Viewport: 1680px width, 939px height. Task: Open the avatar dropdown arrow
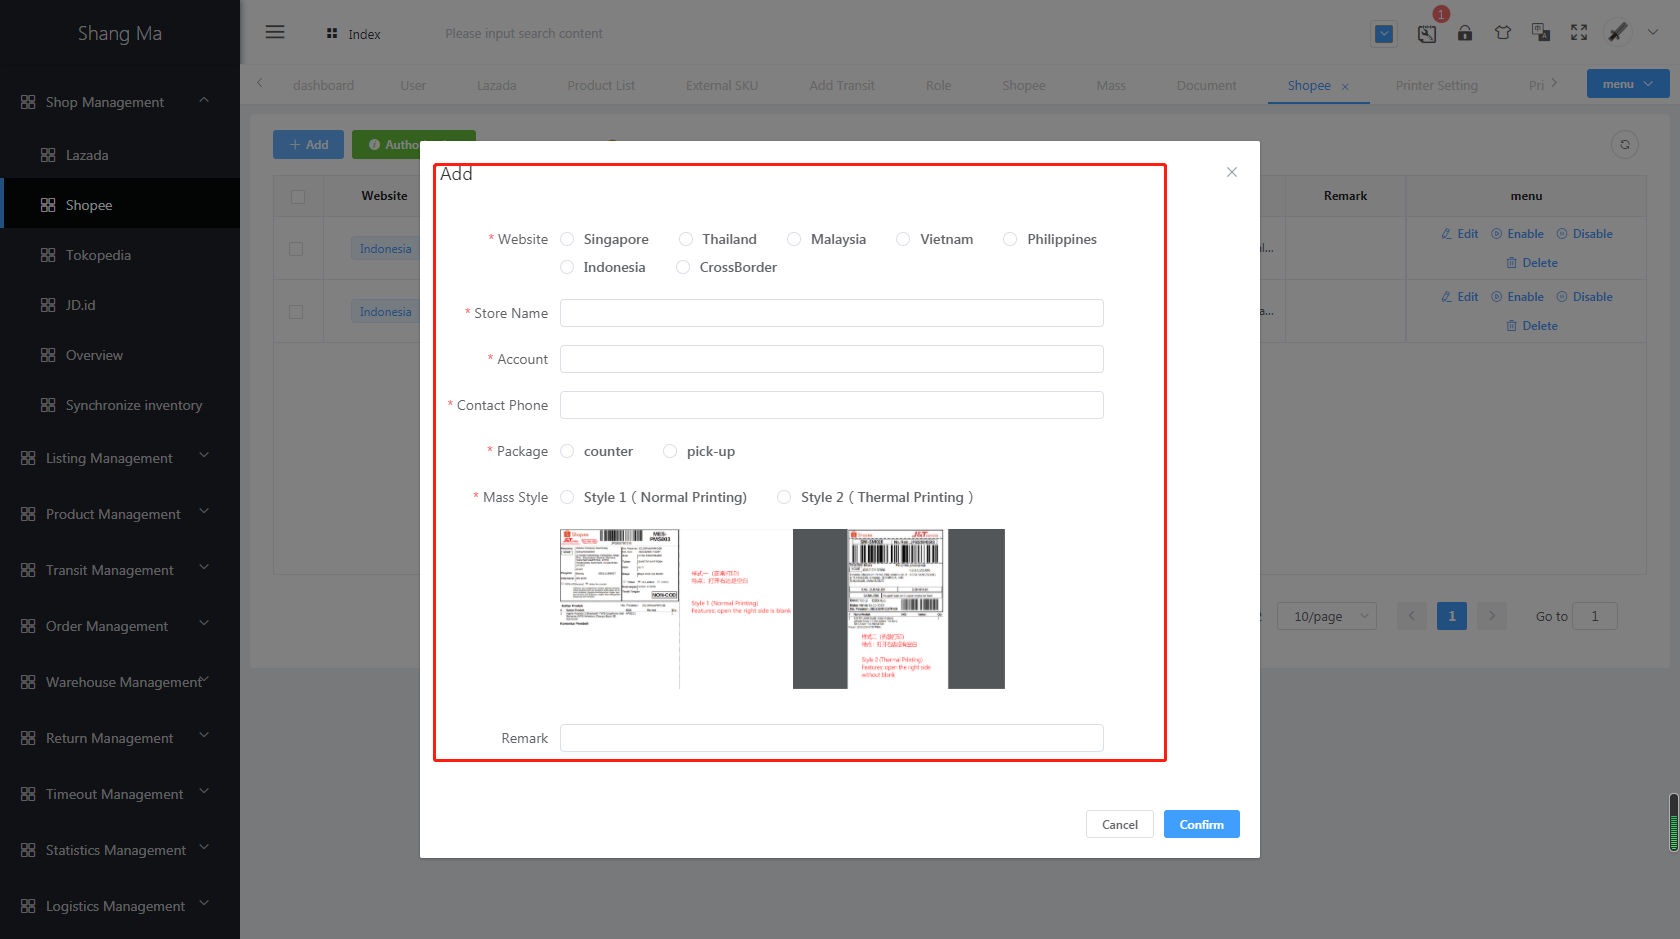1653,32
